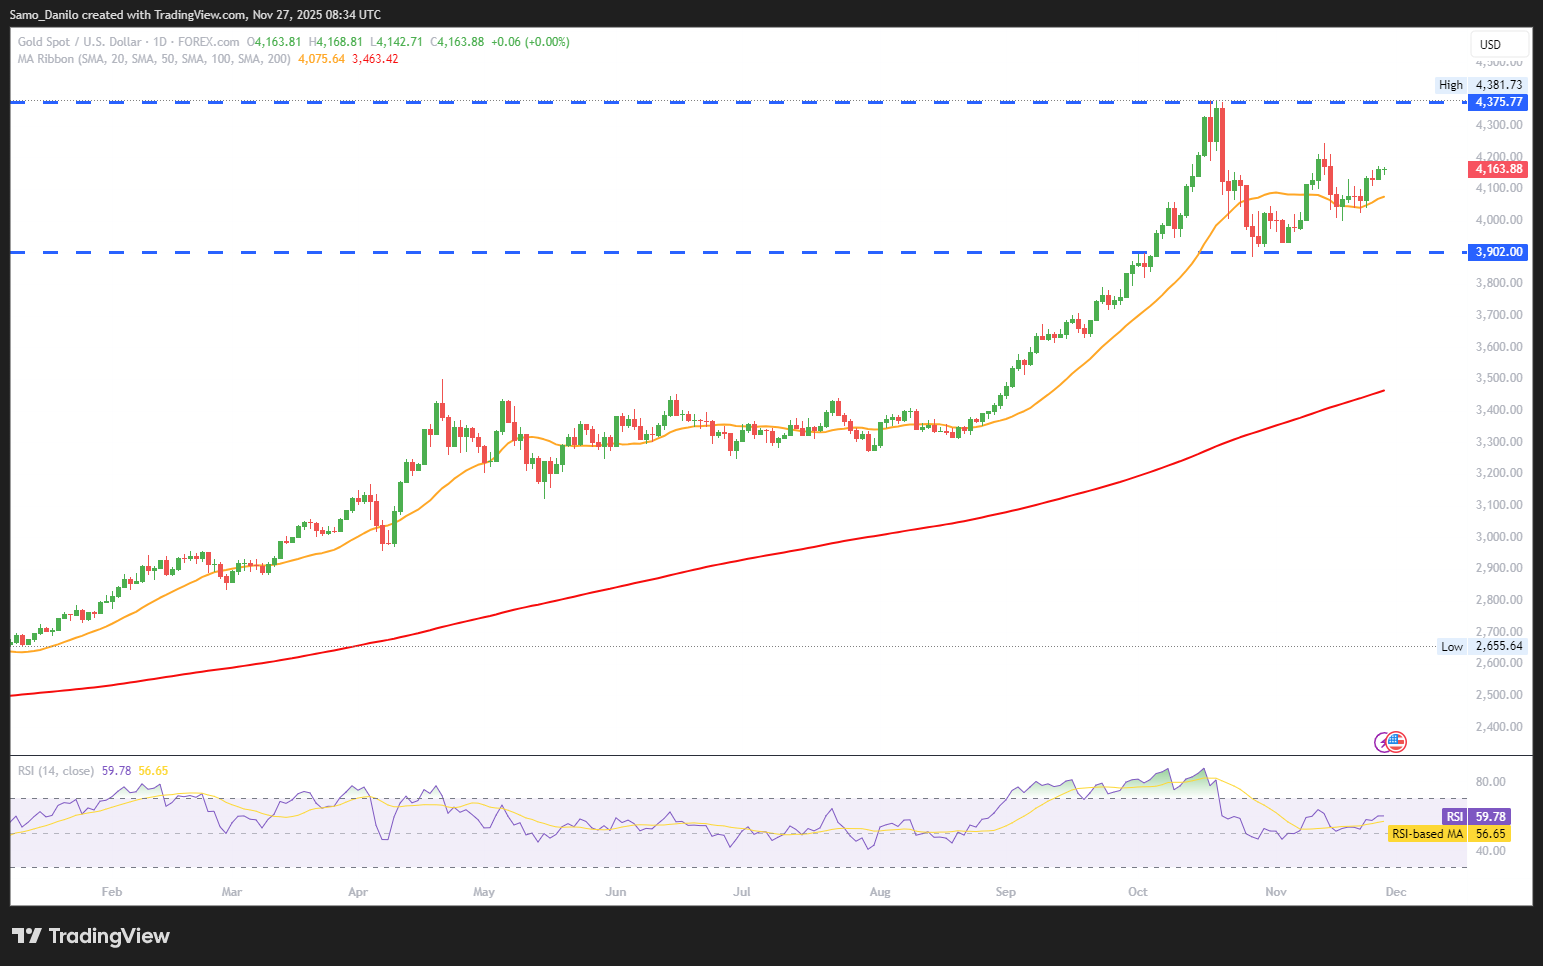Viewport: 1543px width, 966px height.
Task: Click the 3,902.00 support line price label
Action: 1498,252
